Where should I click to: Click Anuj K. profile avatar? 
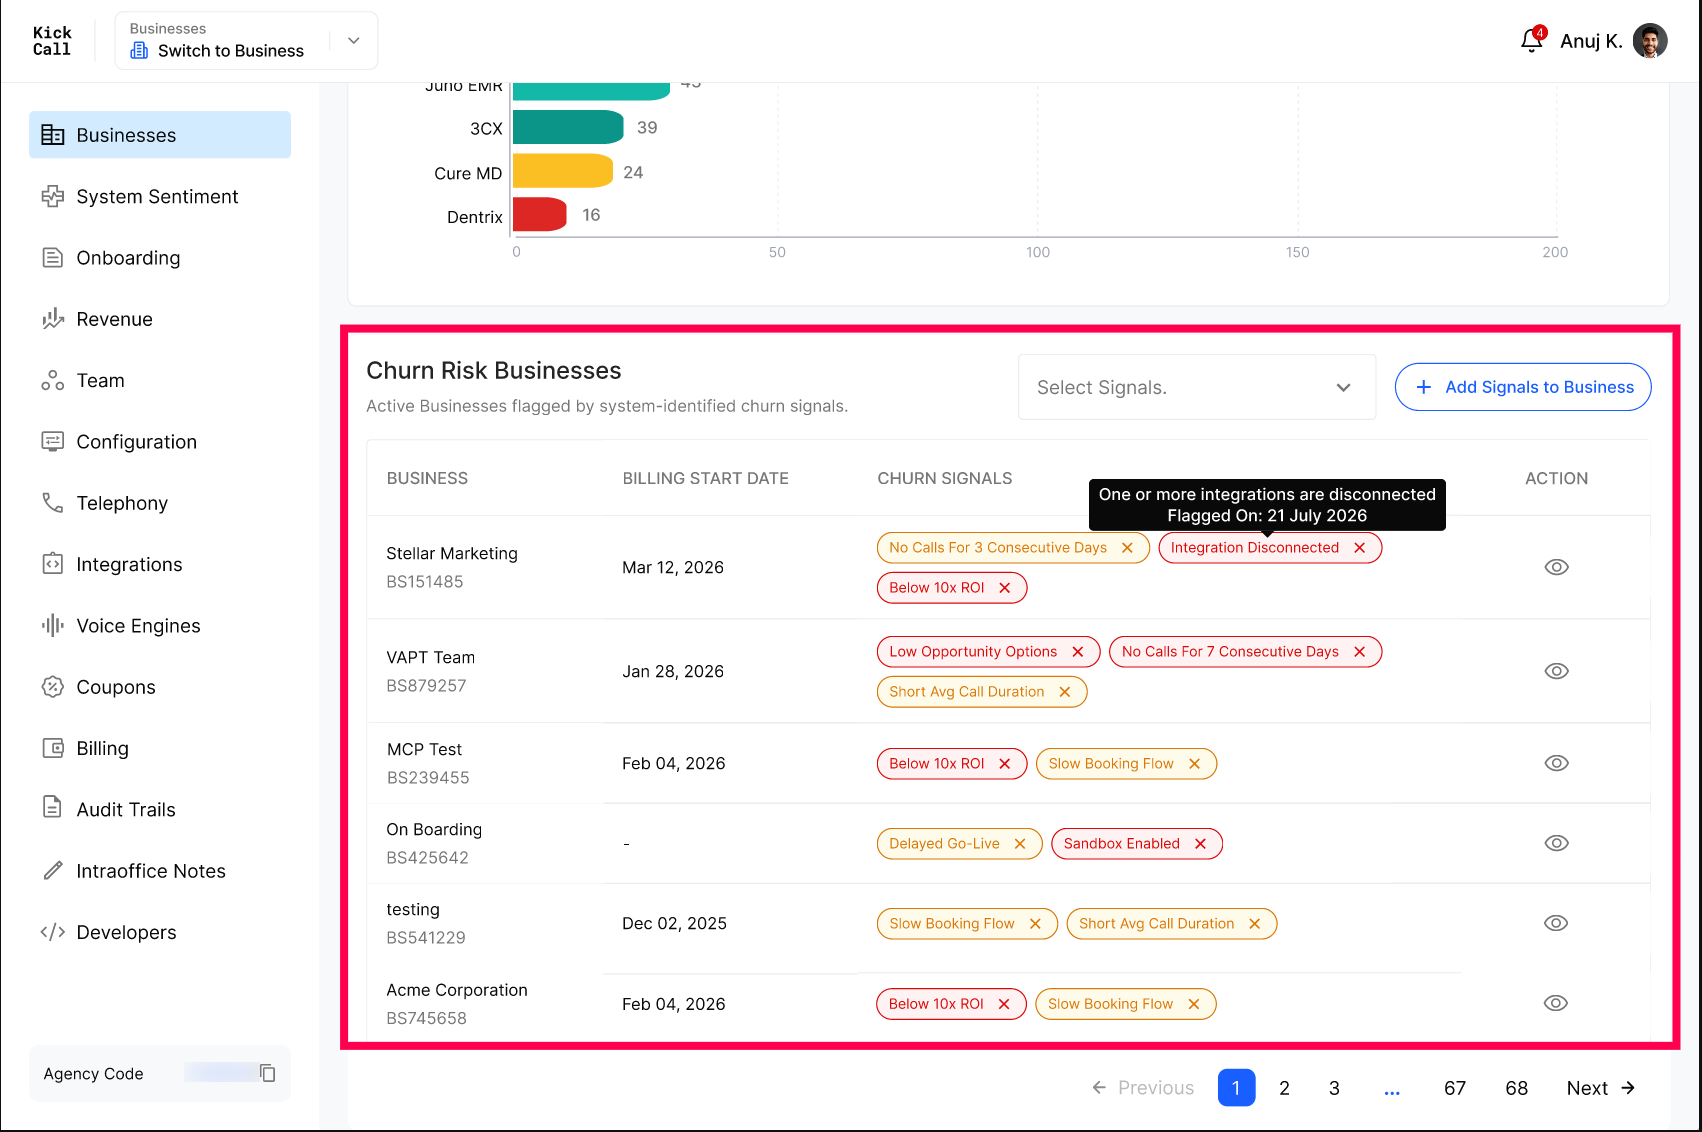click(x=1650, y=41)
